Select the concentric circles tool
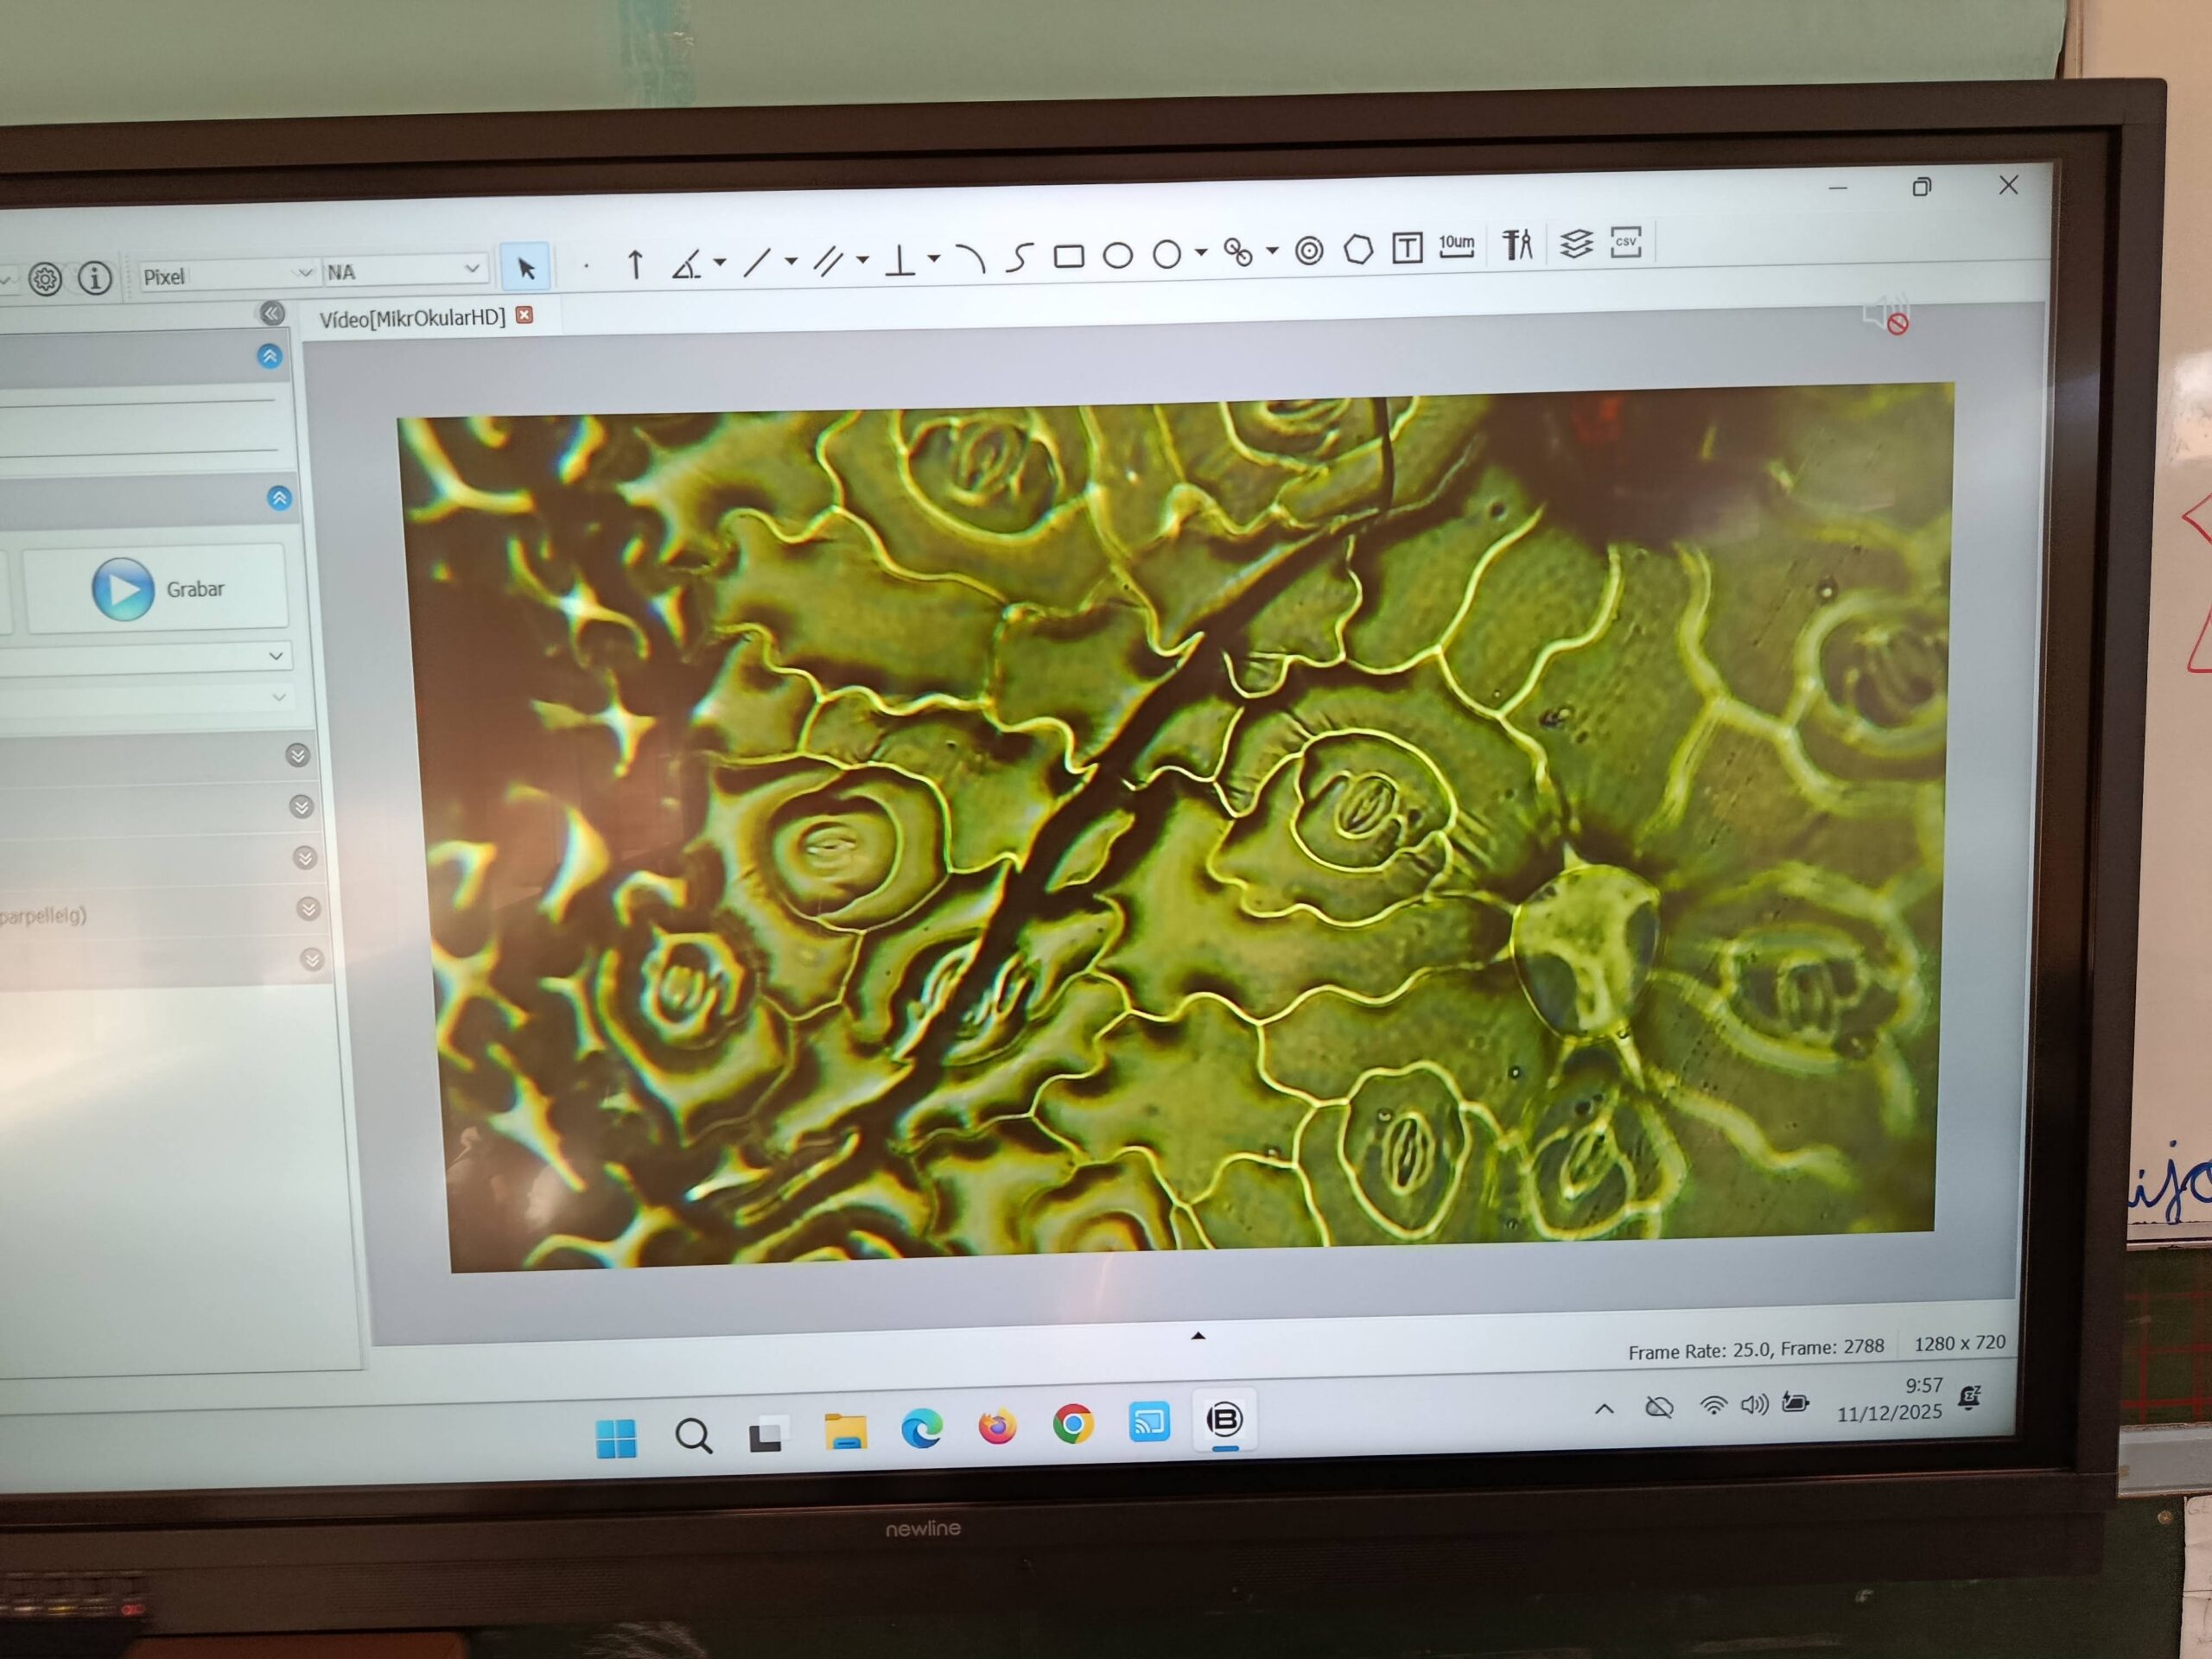The height and width of the screenshot is (1659, 2212). [x=1308, y=251]
